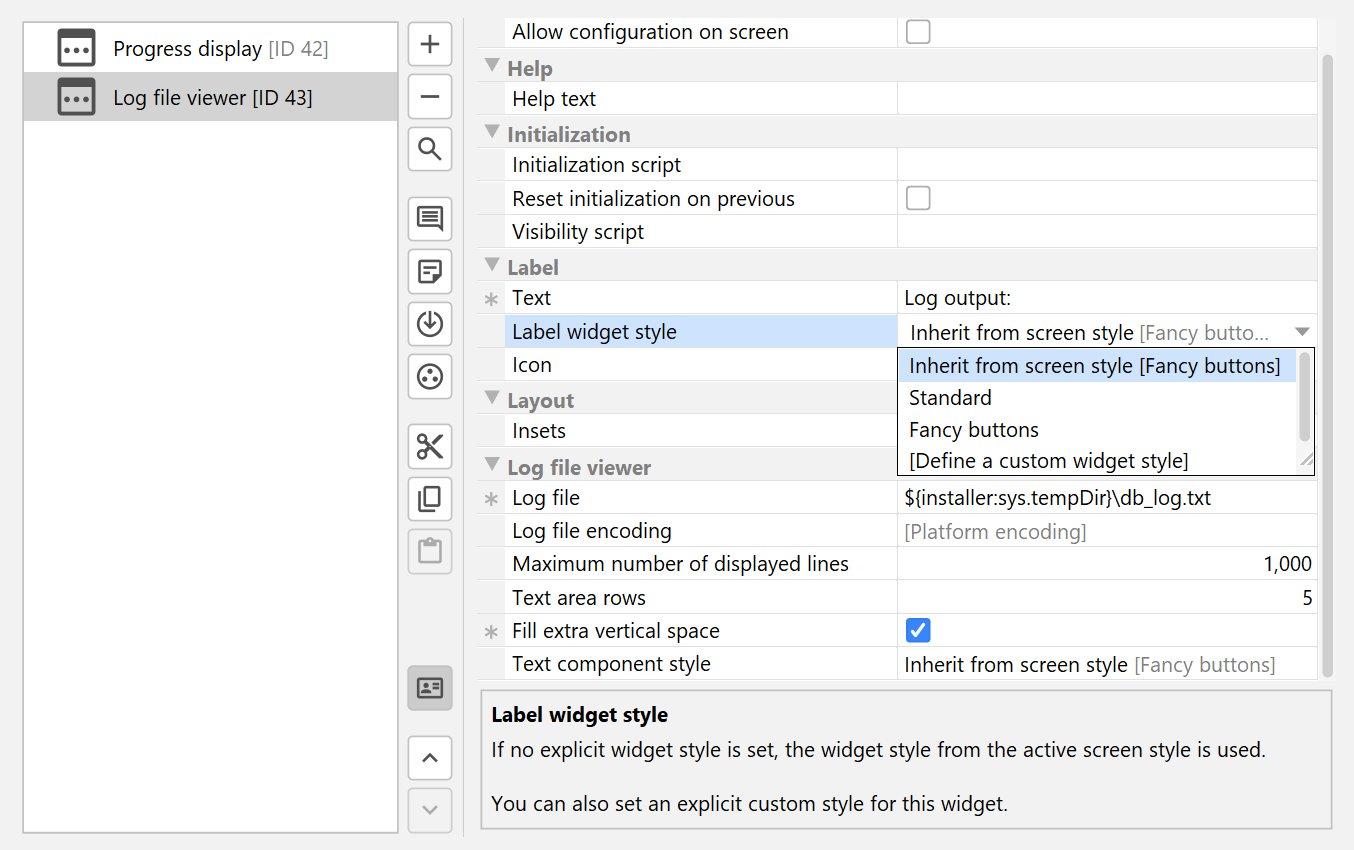This screenshot has width=1354, height=850.
Task: Choose Standard from the style list
Action: coord(950,398)
